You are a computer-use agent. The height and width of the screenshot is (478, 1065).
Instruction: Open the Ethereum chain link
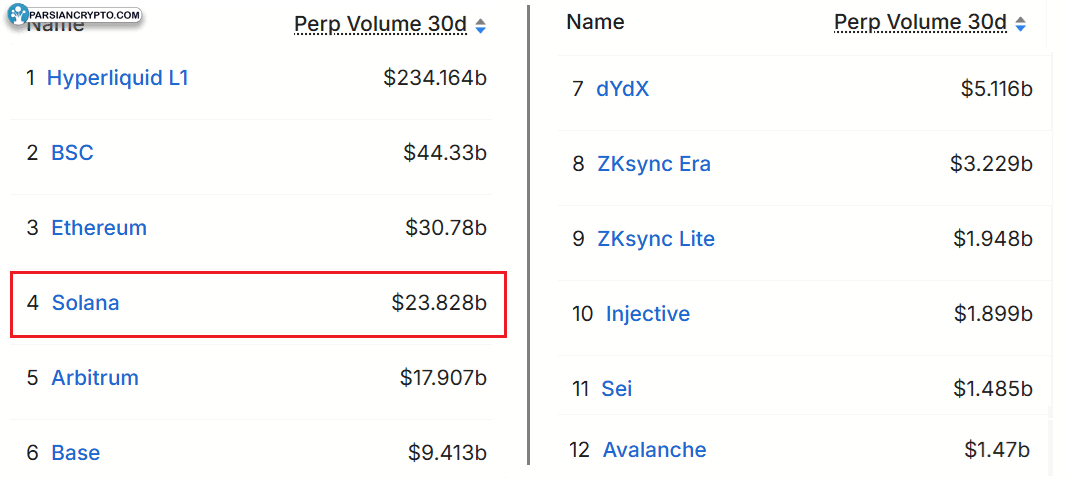99,228
